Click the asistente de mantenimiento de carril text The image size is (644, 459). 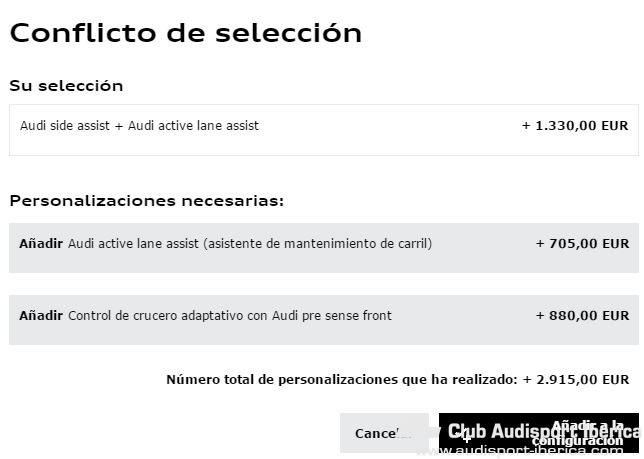pos(318,244)
